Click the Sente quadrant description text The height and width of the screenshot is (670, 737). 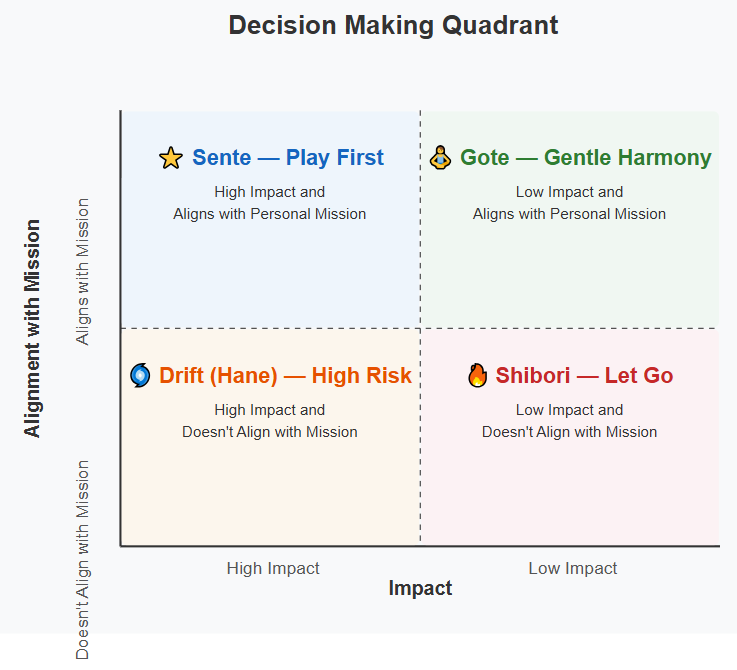click(x=269, y=203)
